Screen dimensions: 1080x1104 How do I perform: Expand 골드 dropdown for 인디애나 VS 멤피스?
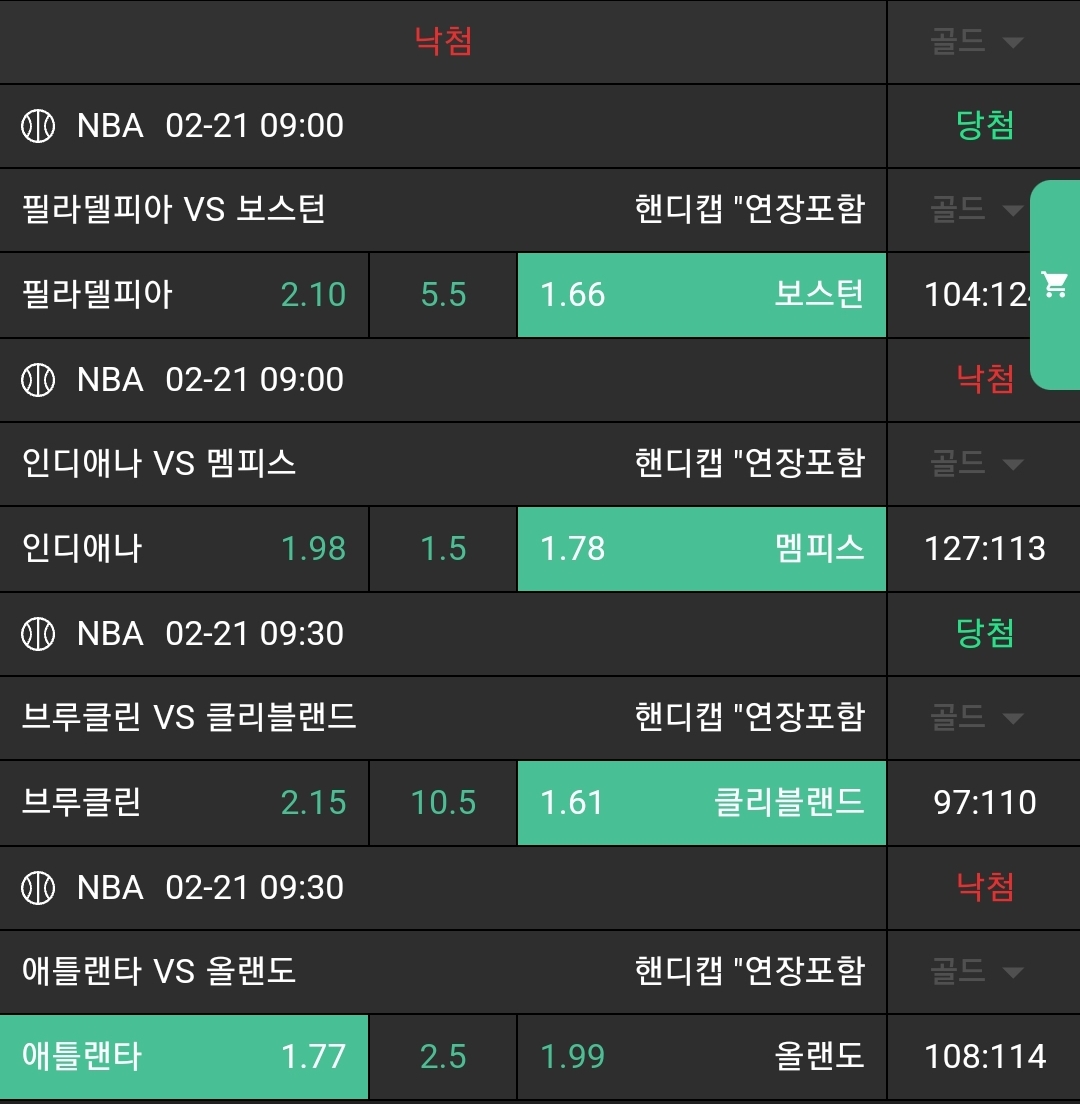pyautogui.click(x=977, y=464)
